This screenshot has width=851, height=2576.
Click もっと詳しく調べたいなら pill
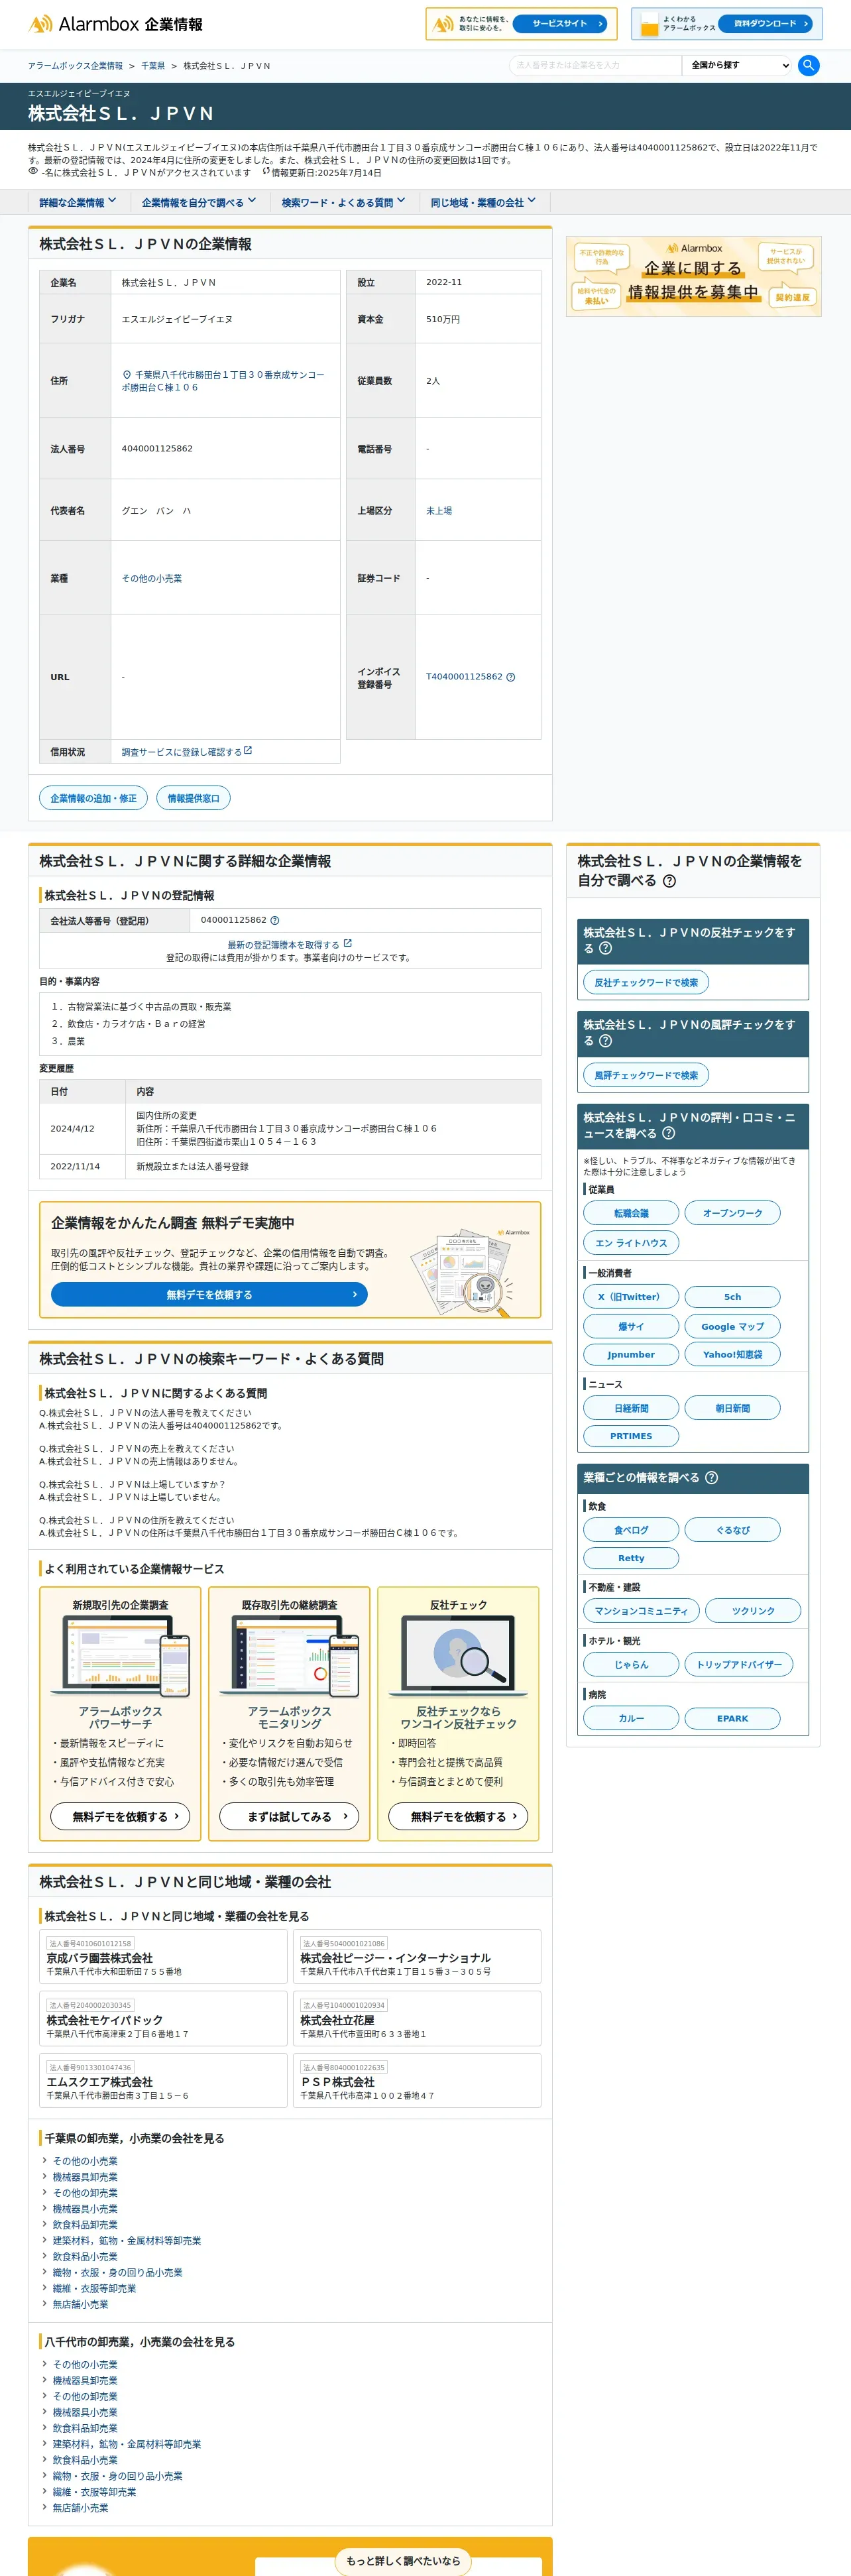coord(403,2561)
